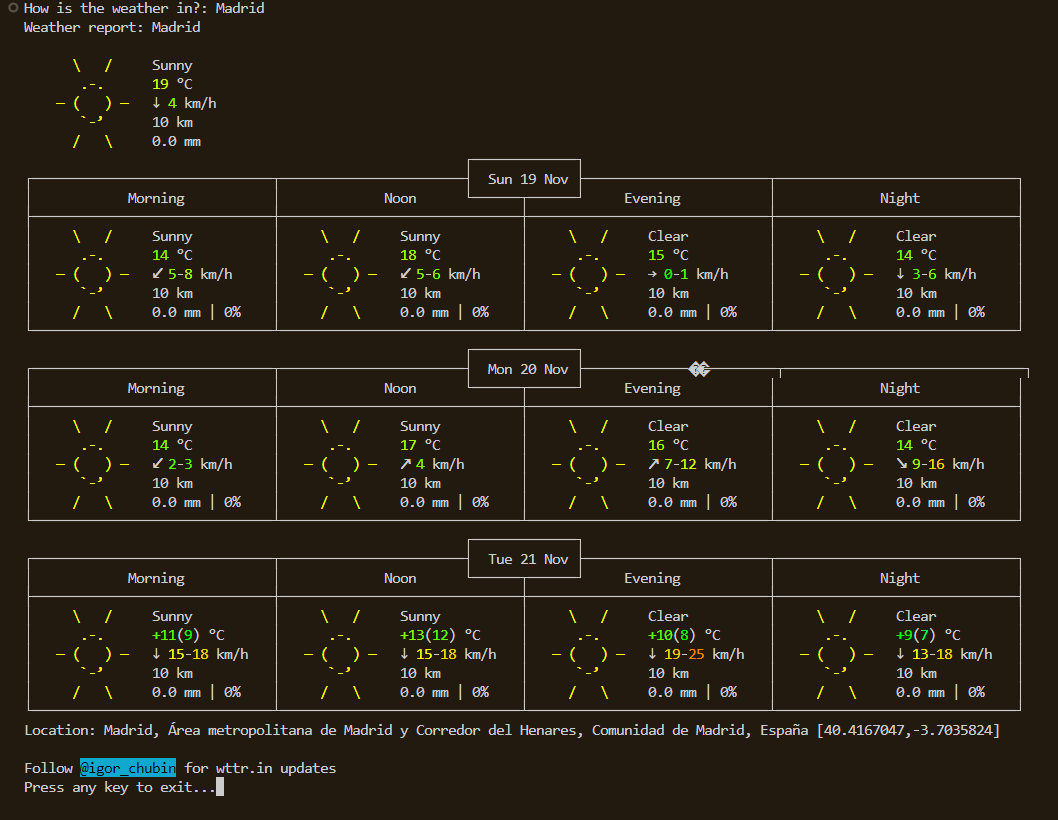Viewport: 1058px width, 820px height.
Task: Select the Monday night weather icon
Action: (x=836, y=464)
